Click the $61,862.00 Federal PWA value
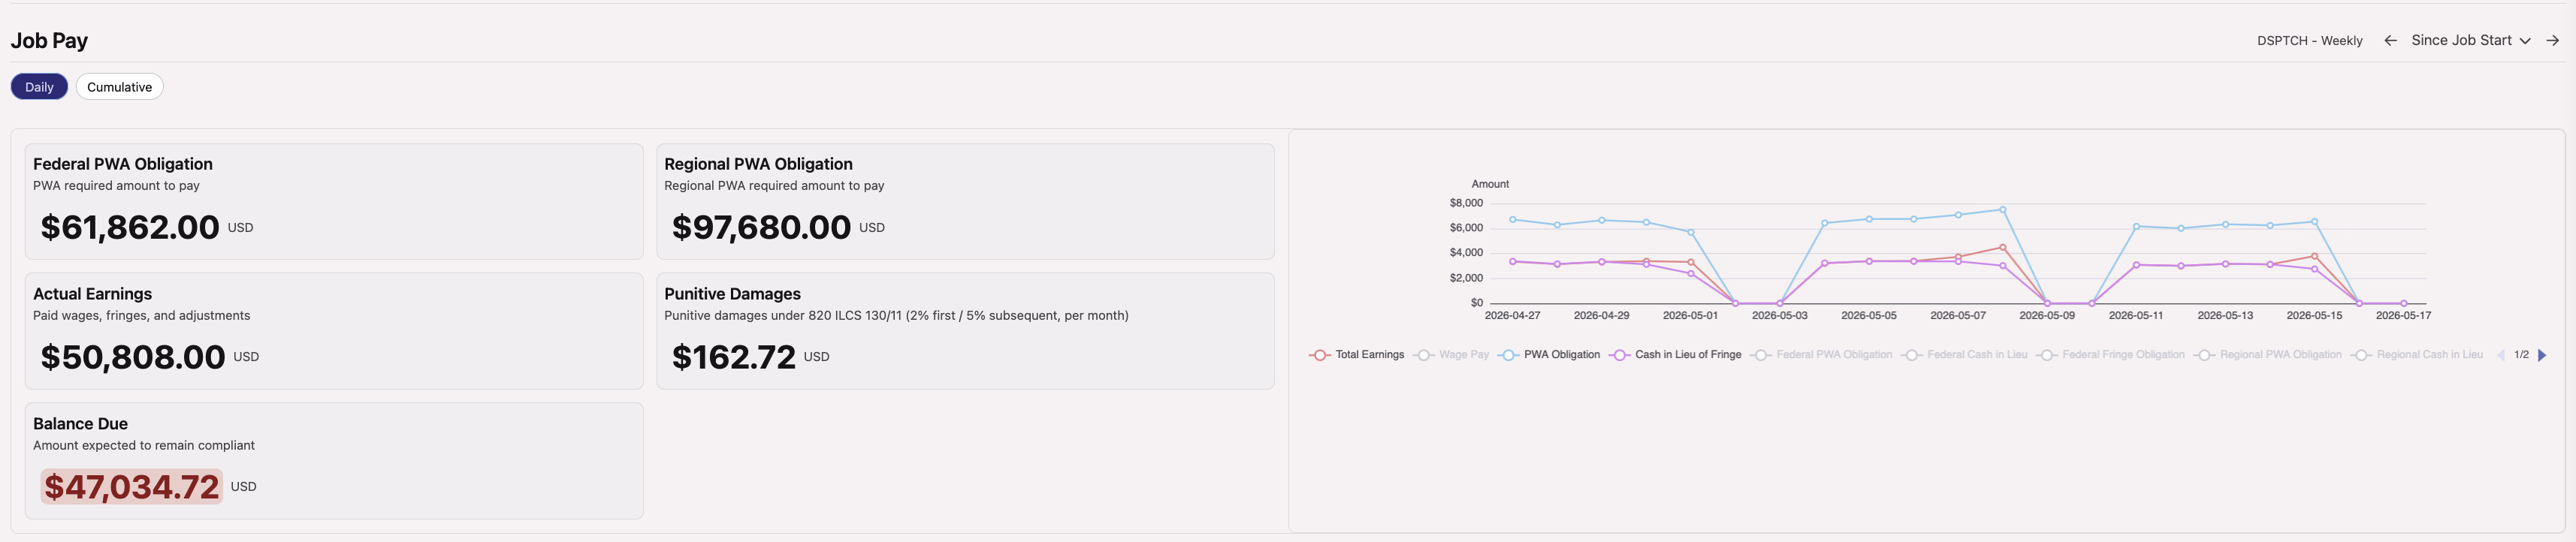 [130, 227]
